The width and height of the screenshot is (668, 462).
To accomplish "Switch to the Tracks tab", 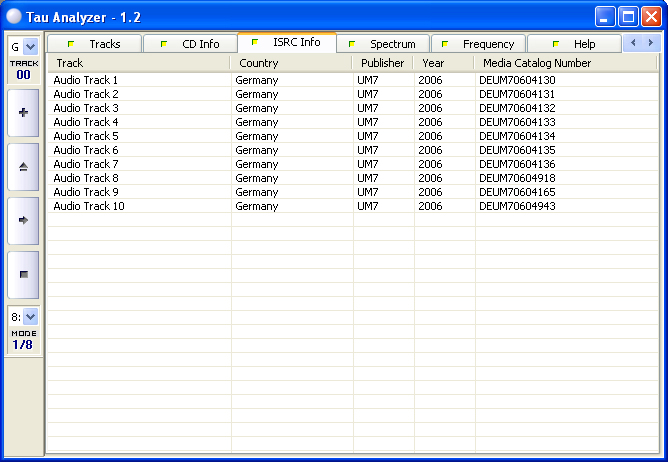I will tap(95, 44).
